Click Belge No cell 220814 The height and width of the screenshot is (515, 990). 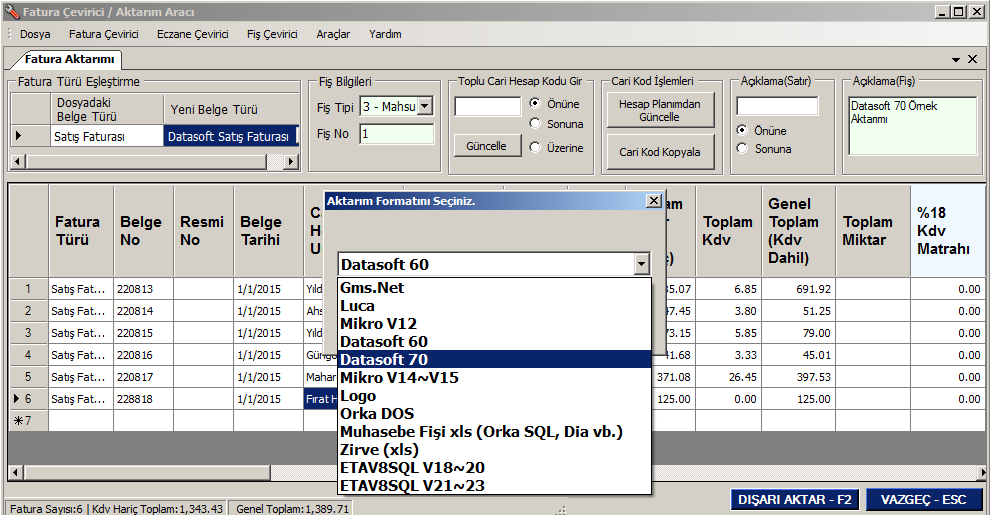[x=143, y=311]
